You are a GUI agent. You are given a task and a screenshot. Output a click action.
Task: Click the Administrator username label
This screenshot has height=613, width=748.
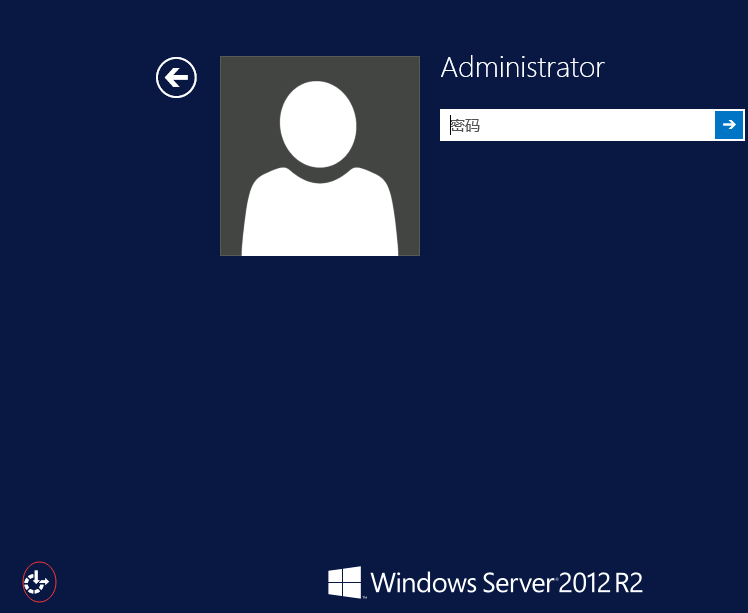coord(522,68)
